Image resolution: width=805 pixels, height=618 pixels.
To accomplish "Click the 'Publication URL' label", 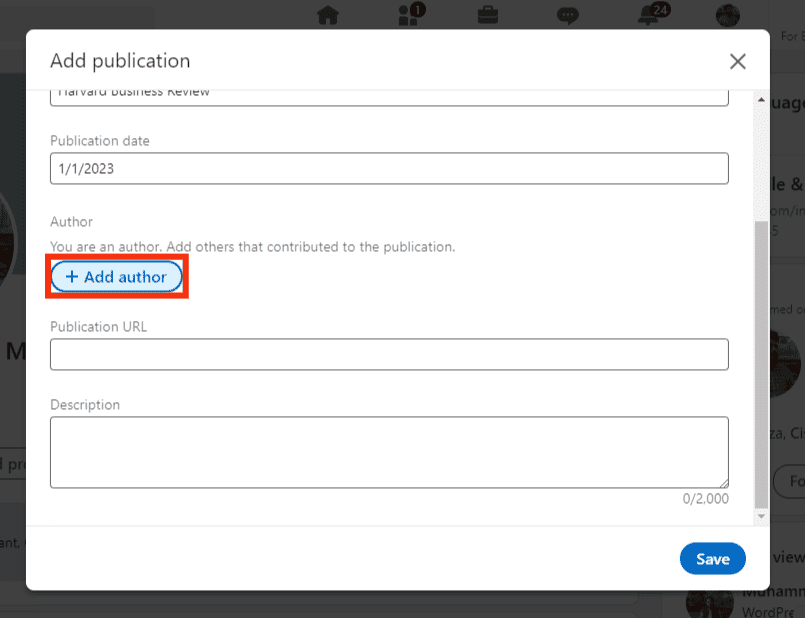I will [99, 326].
